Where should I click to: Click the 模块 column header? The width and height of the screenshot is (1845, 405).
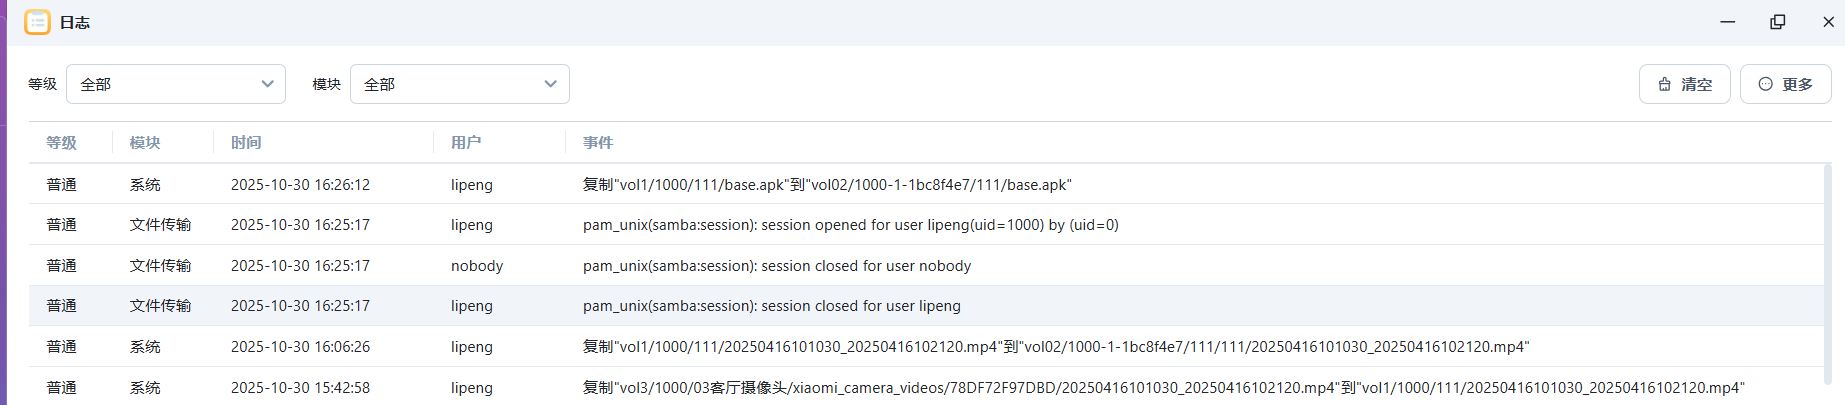[145, 143]
